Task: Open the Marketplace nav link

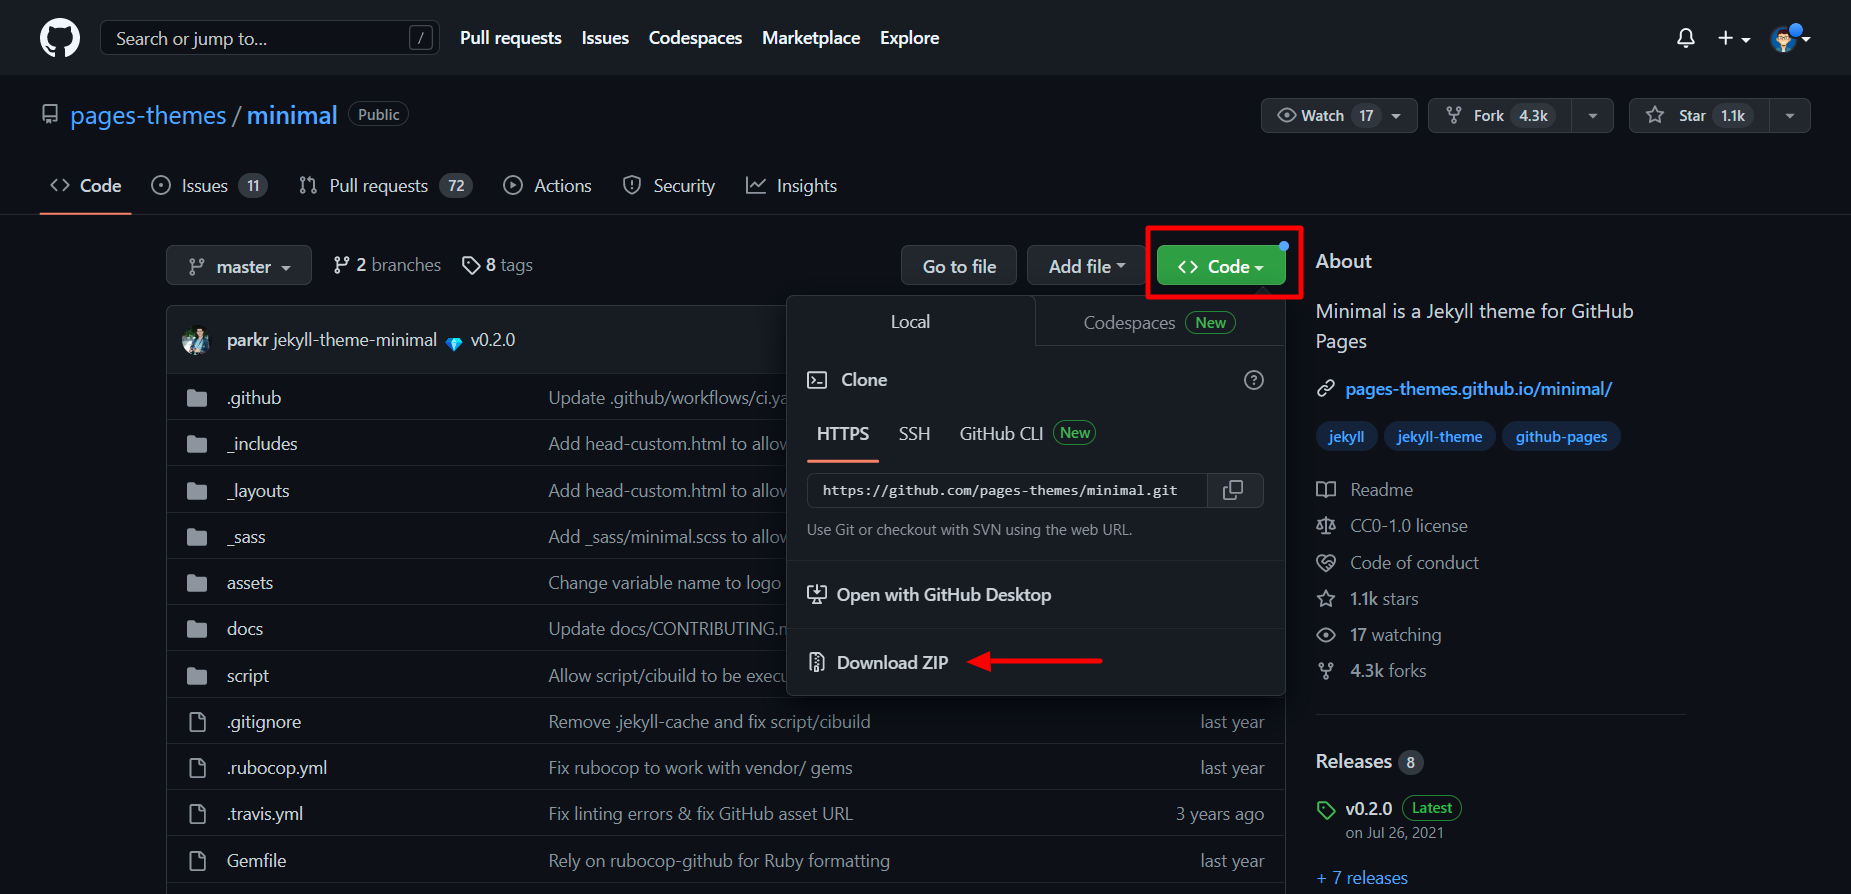Action: (811, 38)
